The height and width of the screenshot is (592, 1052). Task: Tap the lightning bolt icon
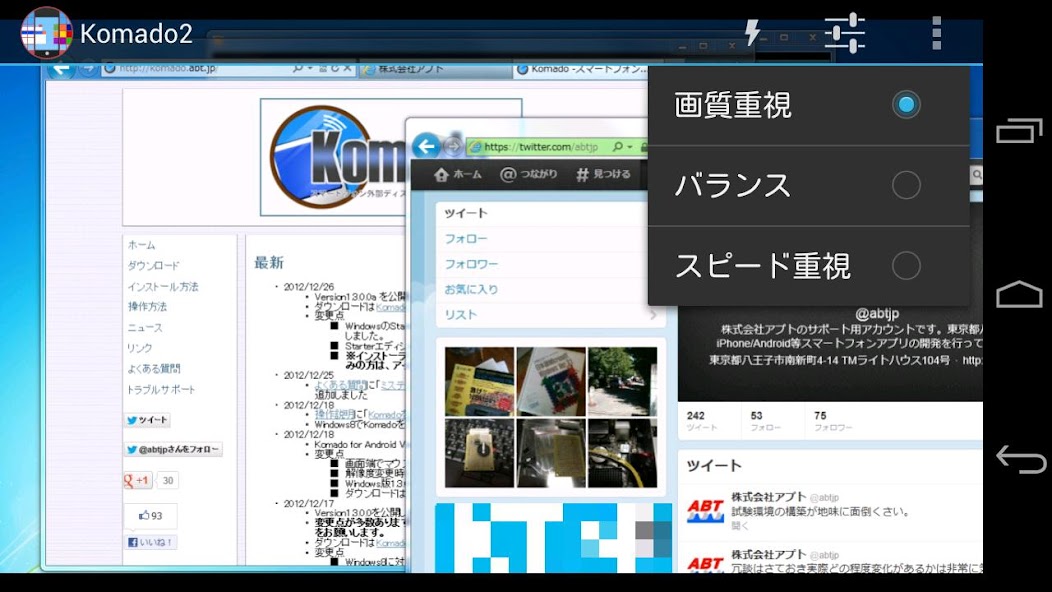pos(752,33)
